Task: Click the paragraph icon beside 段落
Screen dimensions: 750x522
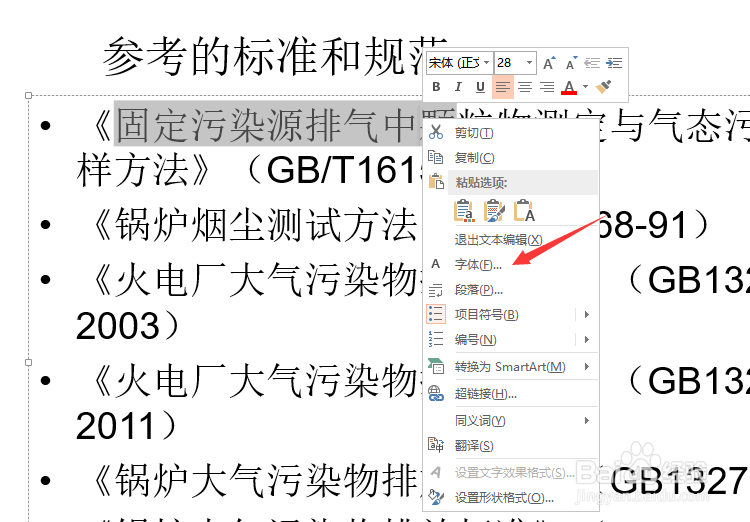Action: click(435, 289)
